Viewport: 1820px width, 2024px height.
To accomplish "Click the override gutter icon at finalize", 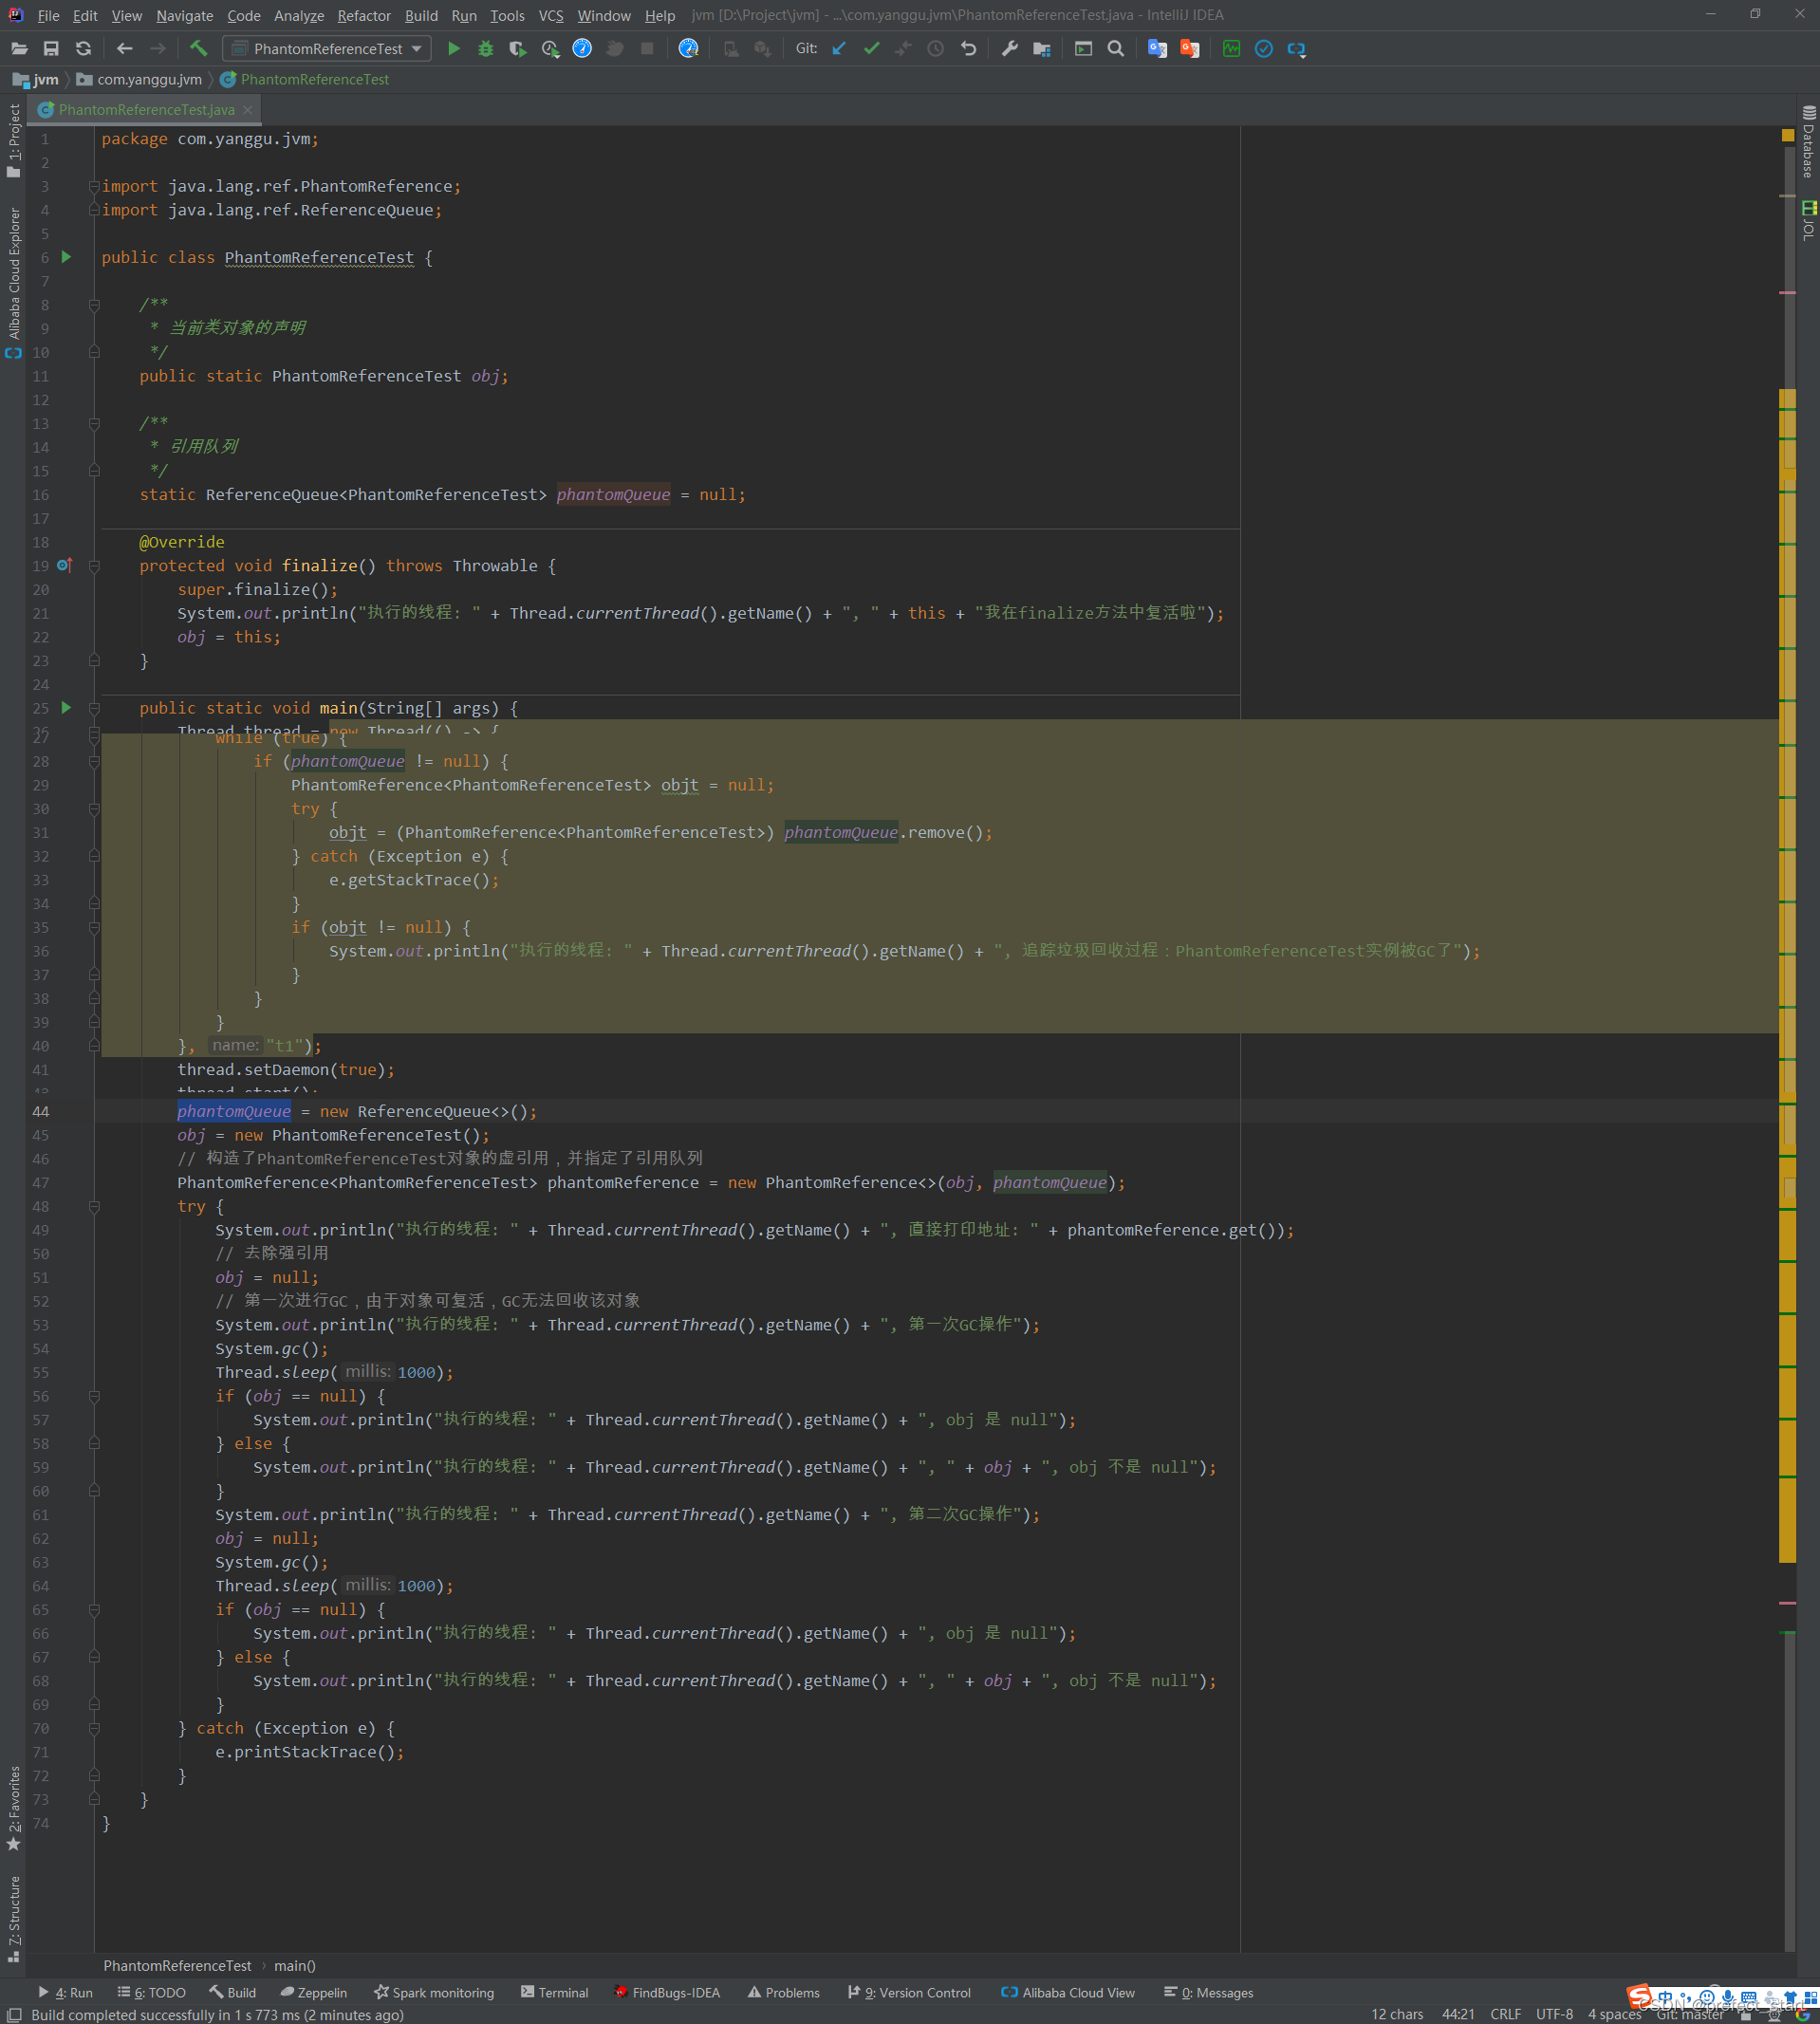I will [65, 565].
